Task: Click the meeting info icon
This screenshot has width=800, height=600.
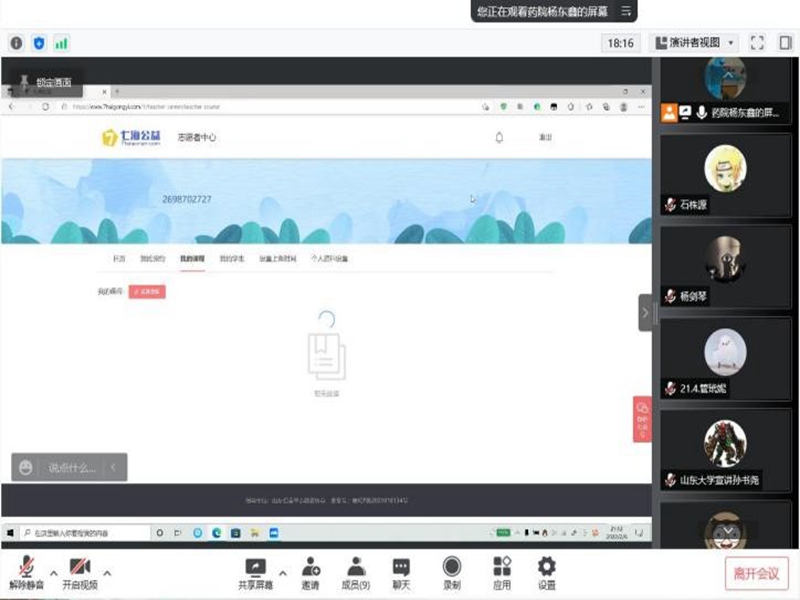Action: [x=16, y=43]
